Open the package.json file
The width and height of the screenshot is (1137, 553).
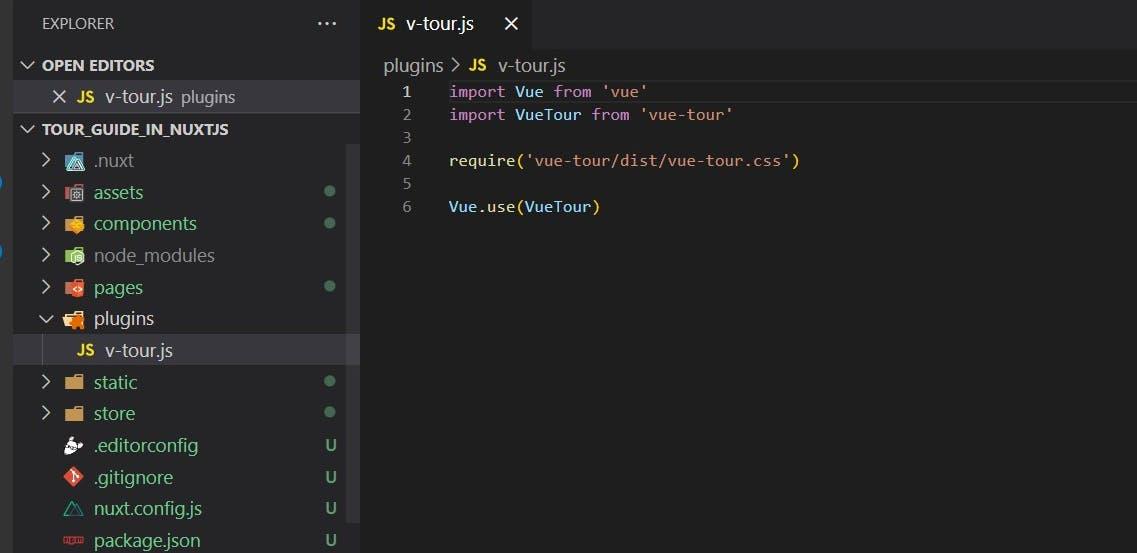[147, 541]
